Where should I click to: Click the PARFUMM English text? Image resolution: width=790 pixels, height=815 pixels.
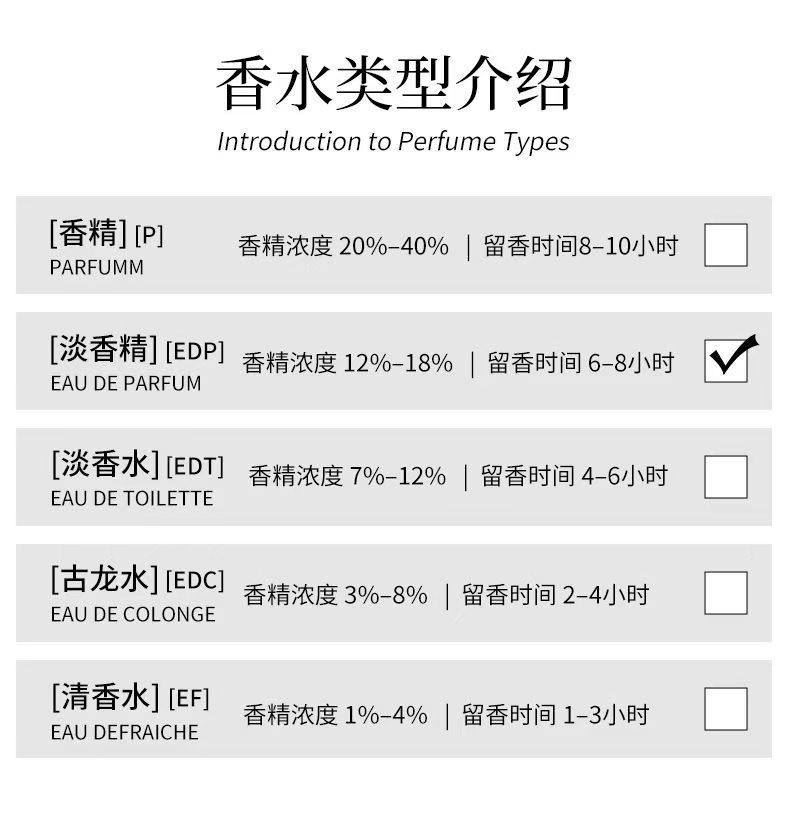97,268
